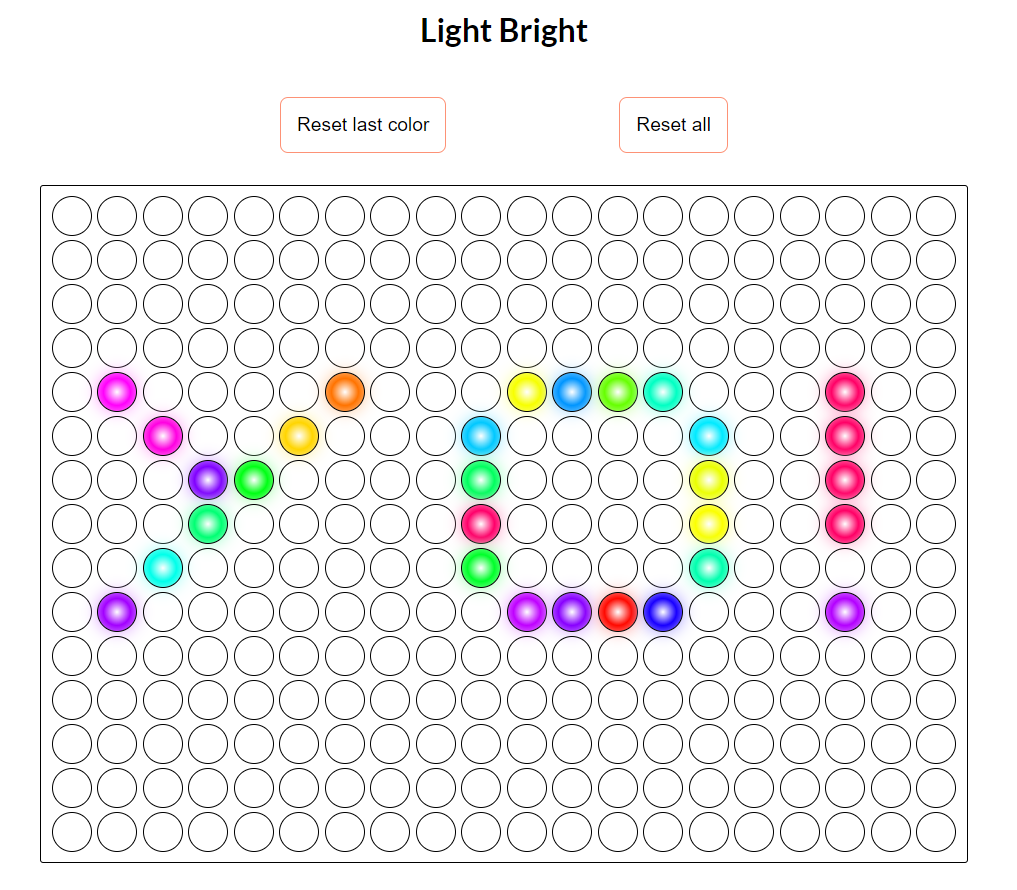The height and width of the screenshot is (890, 1017).
Task: Toggle the leftmost magenta peg
Action: (117, 392)
